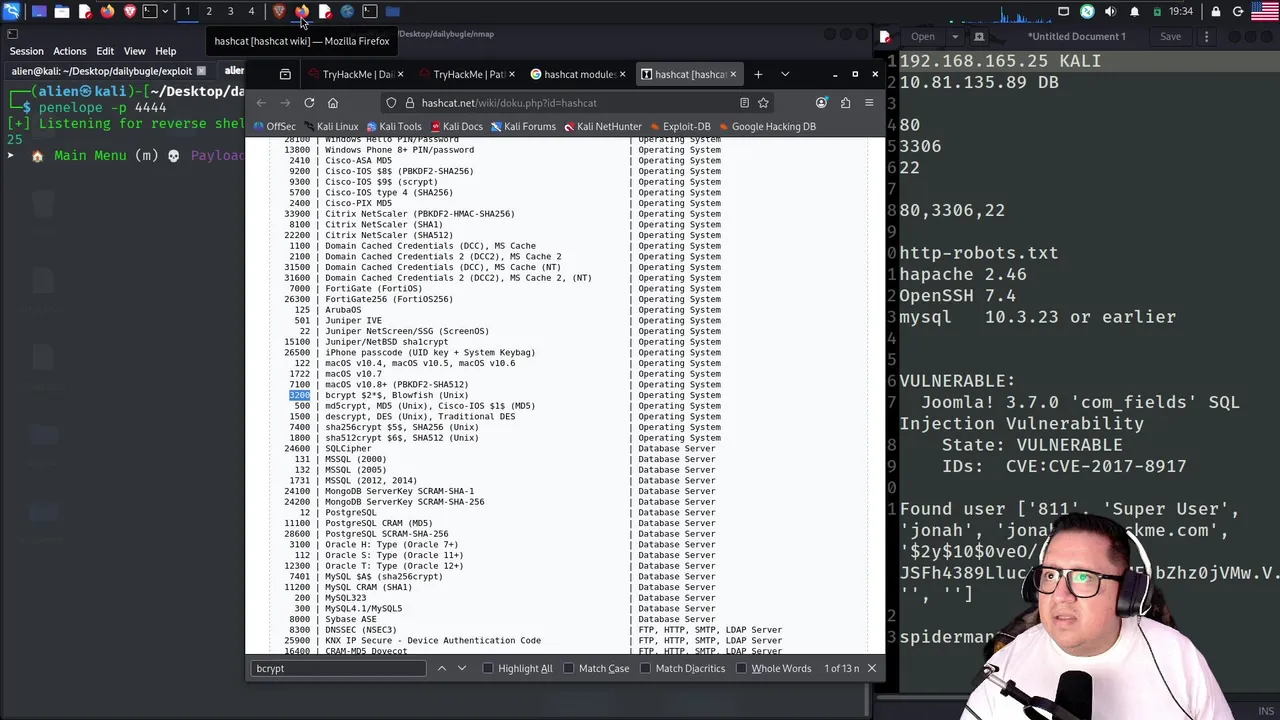
Task: Open the text editor's three-dot menu
Action: tap(1206, 37)
